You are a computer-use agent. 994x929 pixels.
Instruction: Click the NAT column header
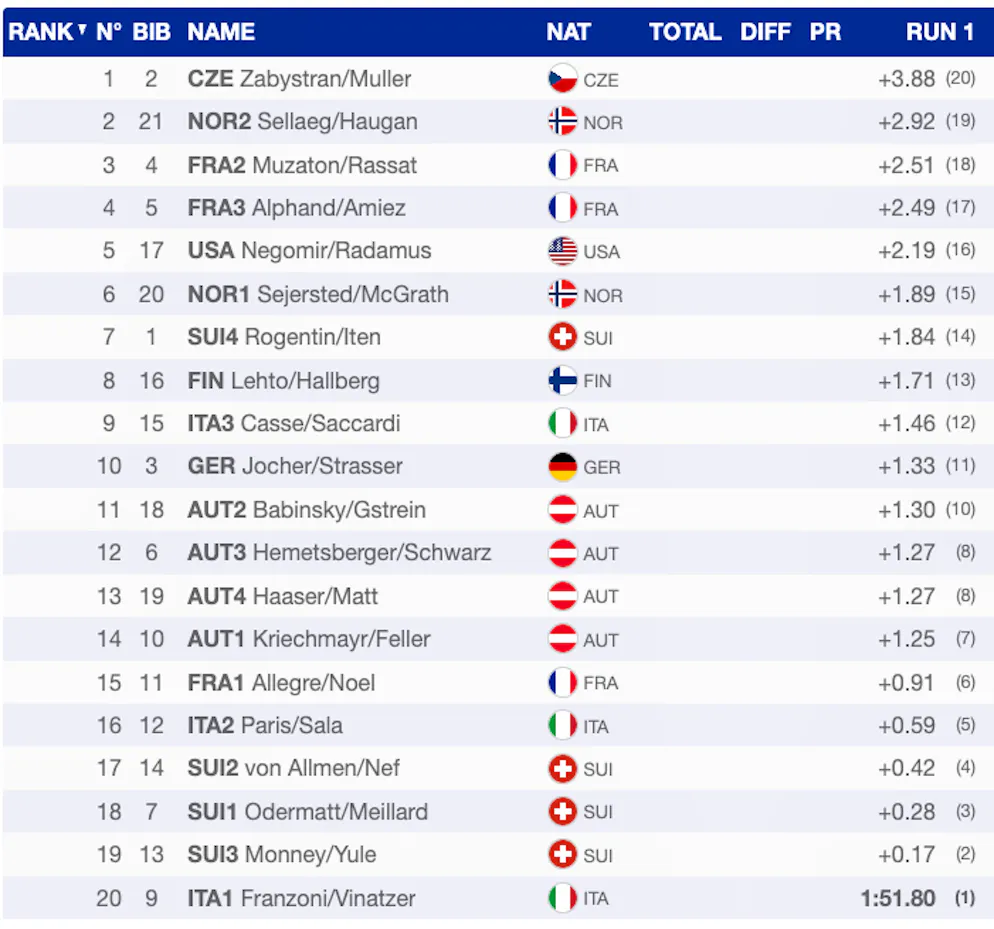(x=568, y=32)
